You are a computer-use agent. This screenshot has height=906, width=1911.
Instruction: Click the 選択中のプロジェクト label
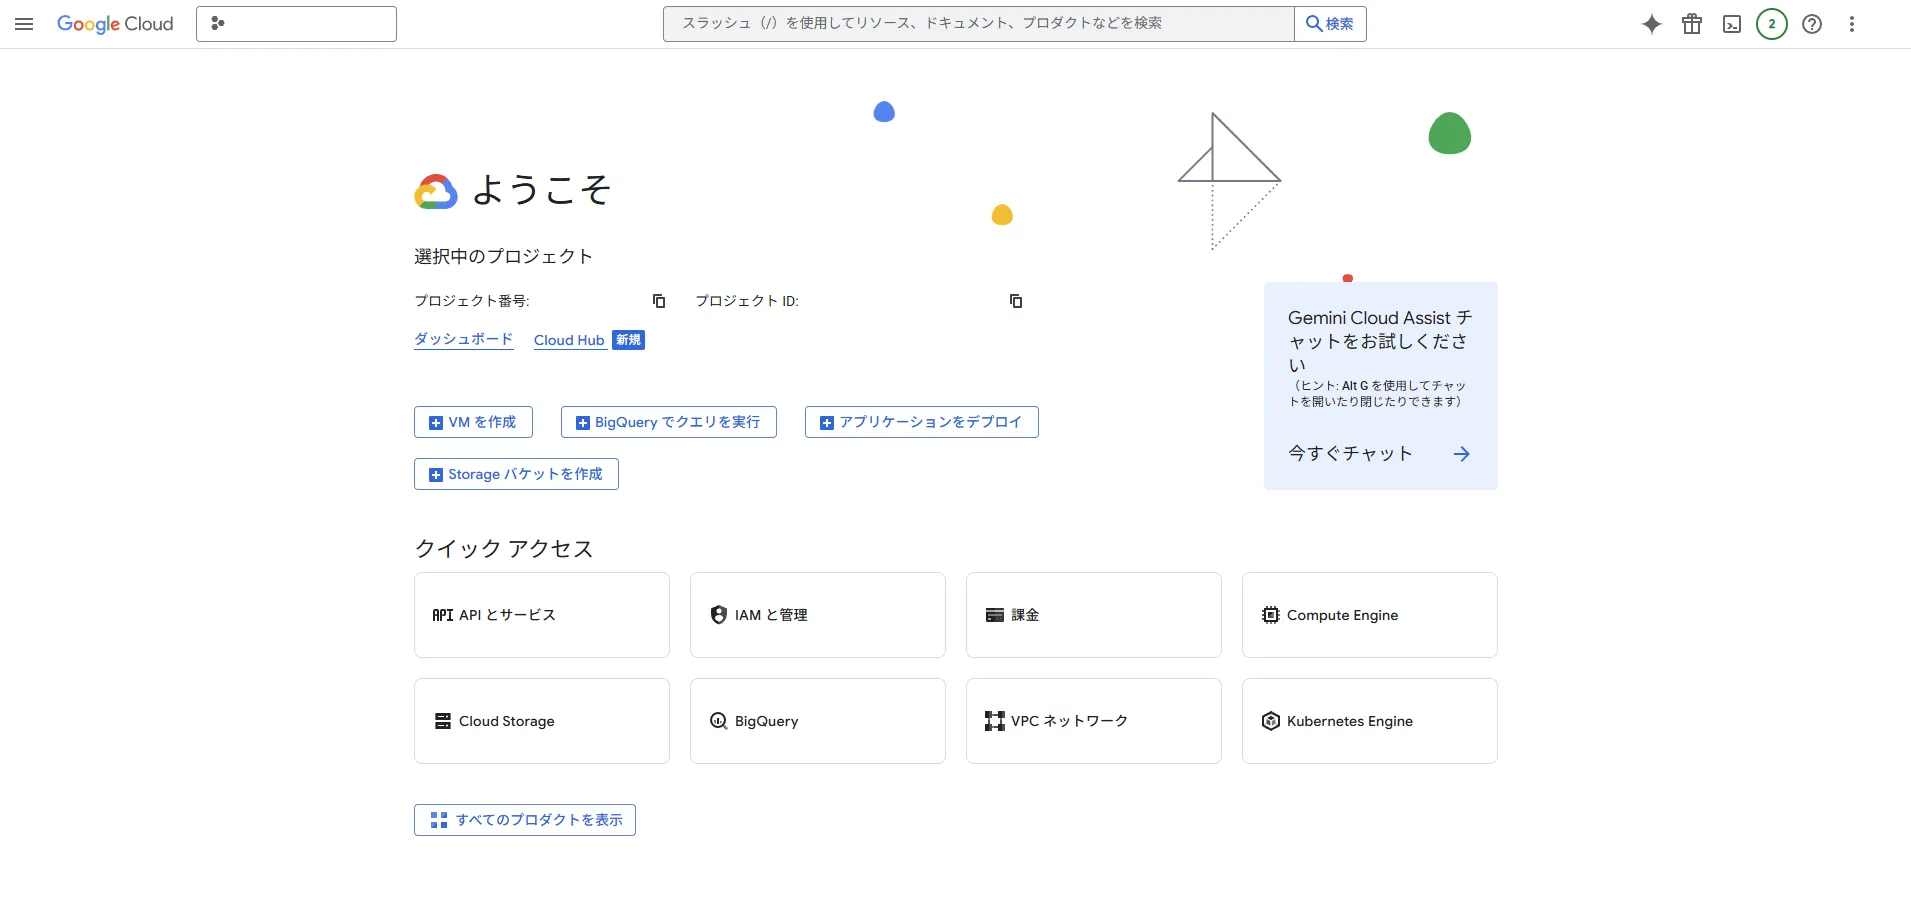pyautogui.click(x=503, y=257)
